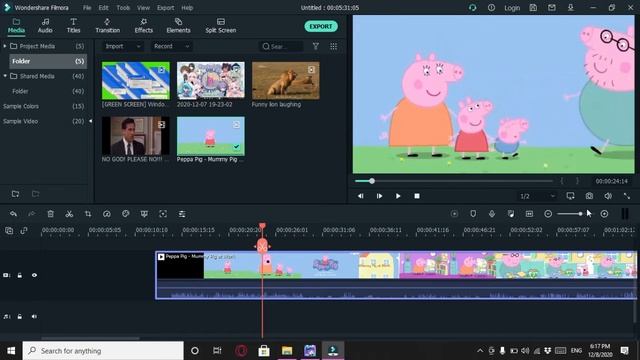640x360 pixels.
Task: Add new folder icon in media panel
Action: (x=15, y=194)
